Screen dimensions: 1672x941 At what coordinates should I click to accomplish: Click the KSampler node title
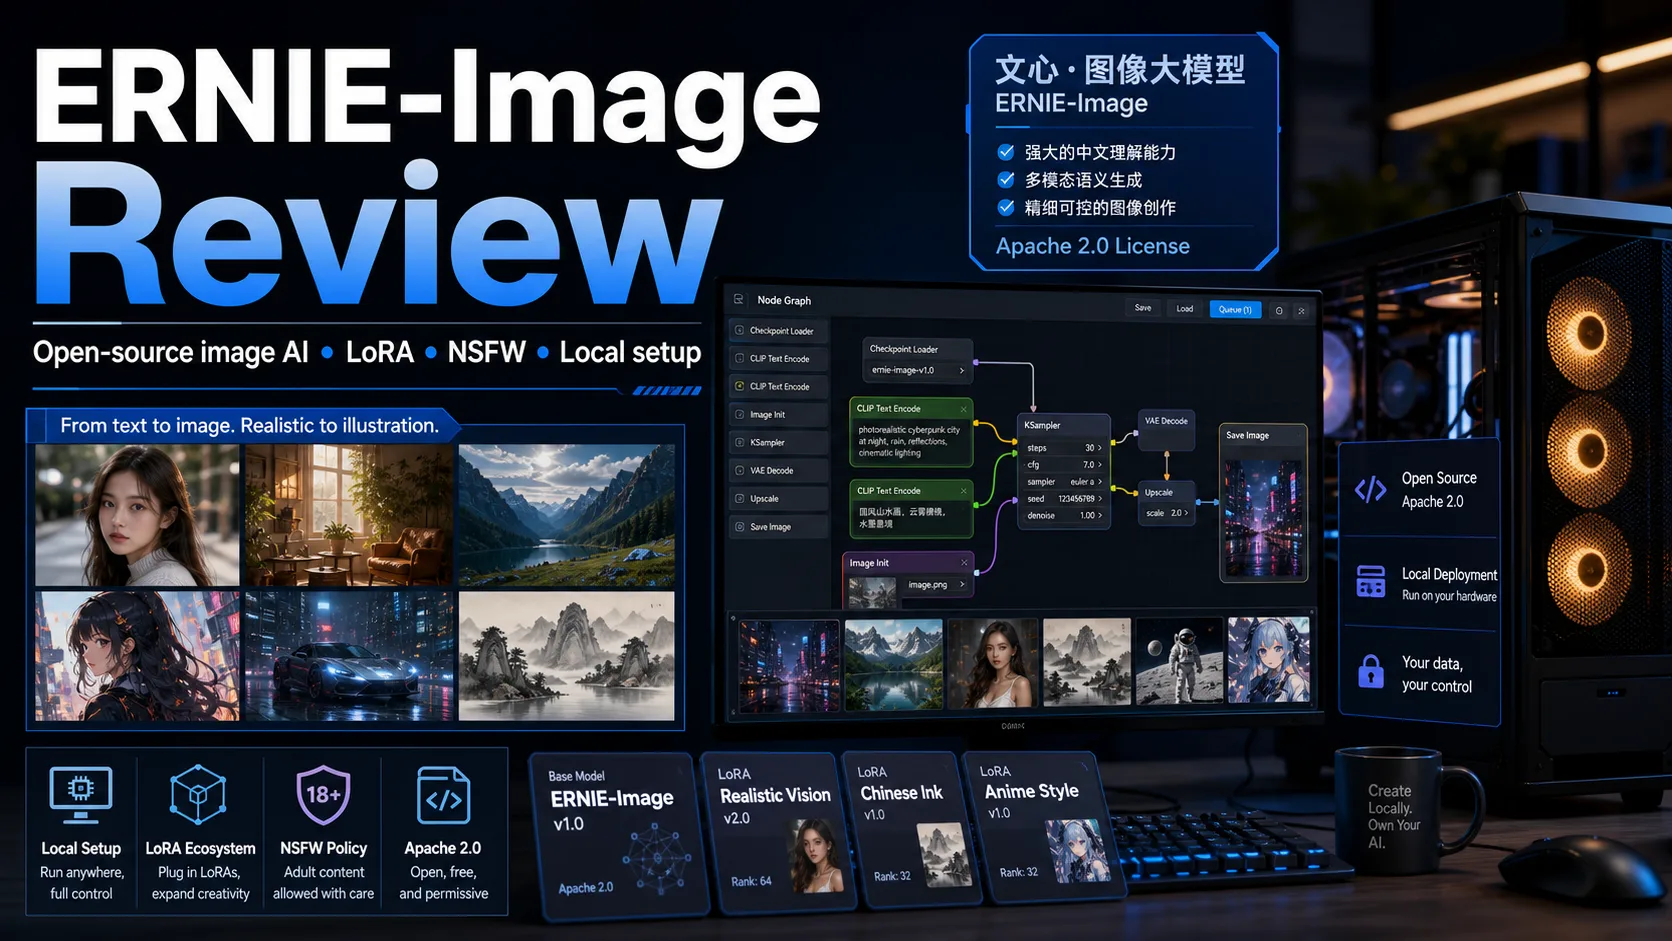[1042, 425]
